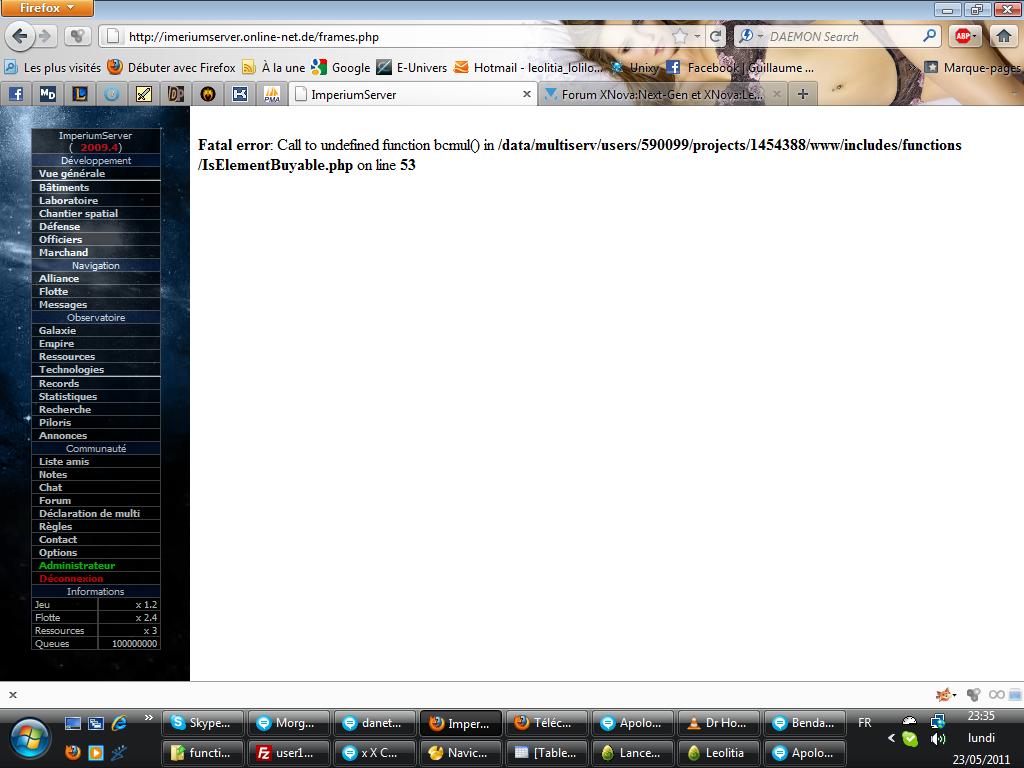This screenshot has width=1024, height=768.
Task: Go back with the Back arrow
Action: [20, 36]
